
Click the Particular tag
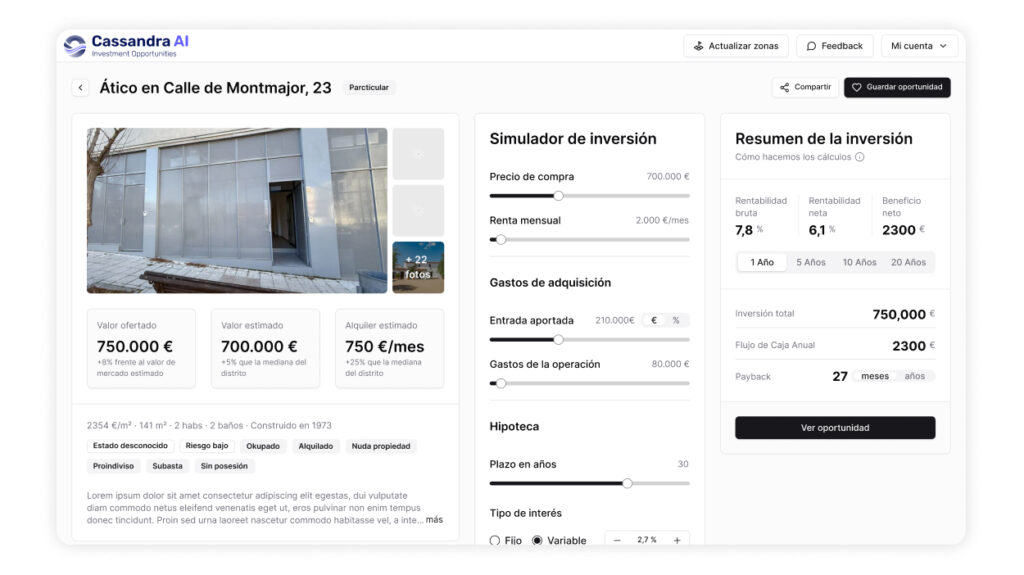click(x=369, y=88)
